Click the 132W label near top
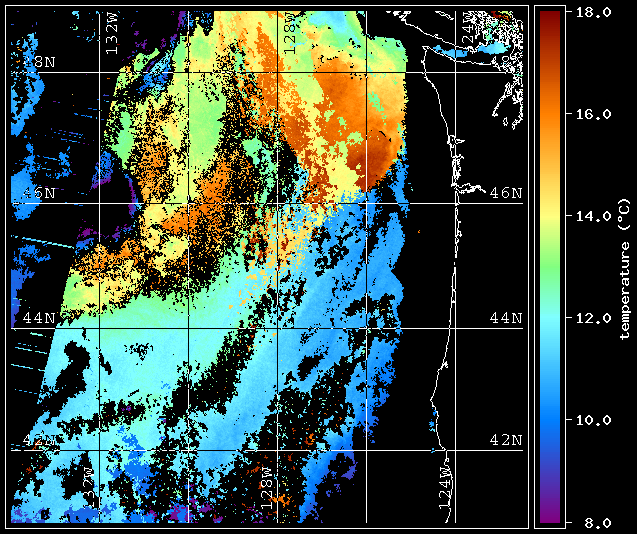Viewport: 637px width, 534px height. coord(112,33)
